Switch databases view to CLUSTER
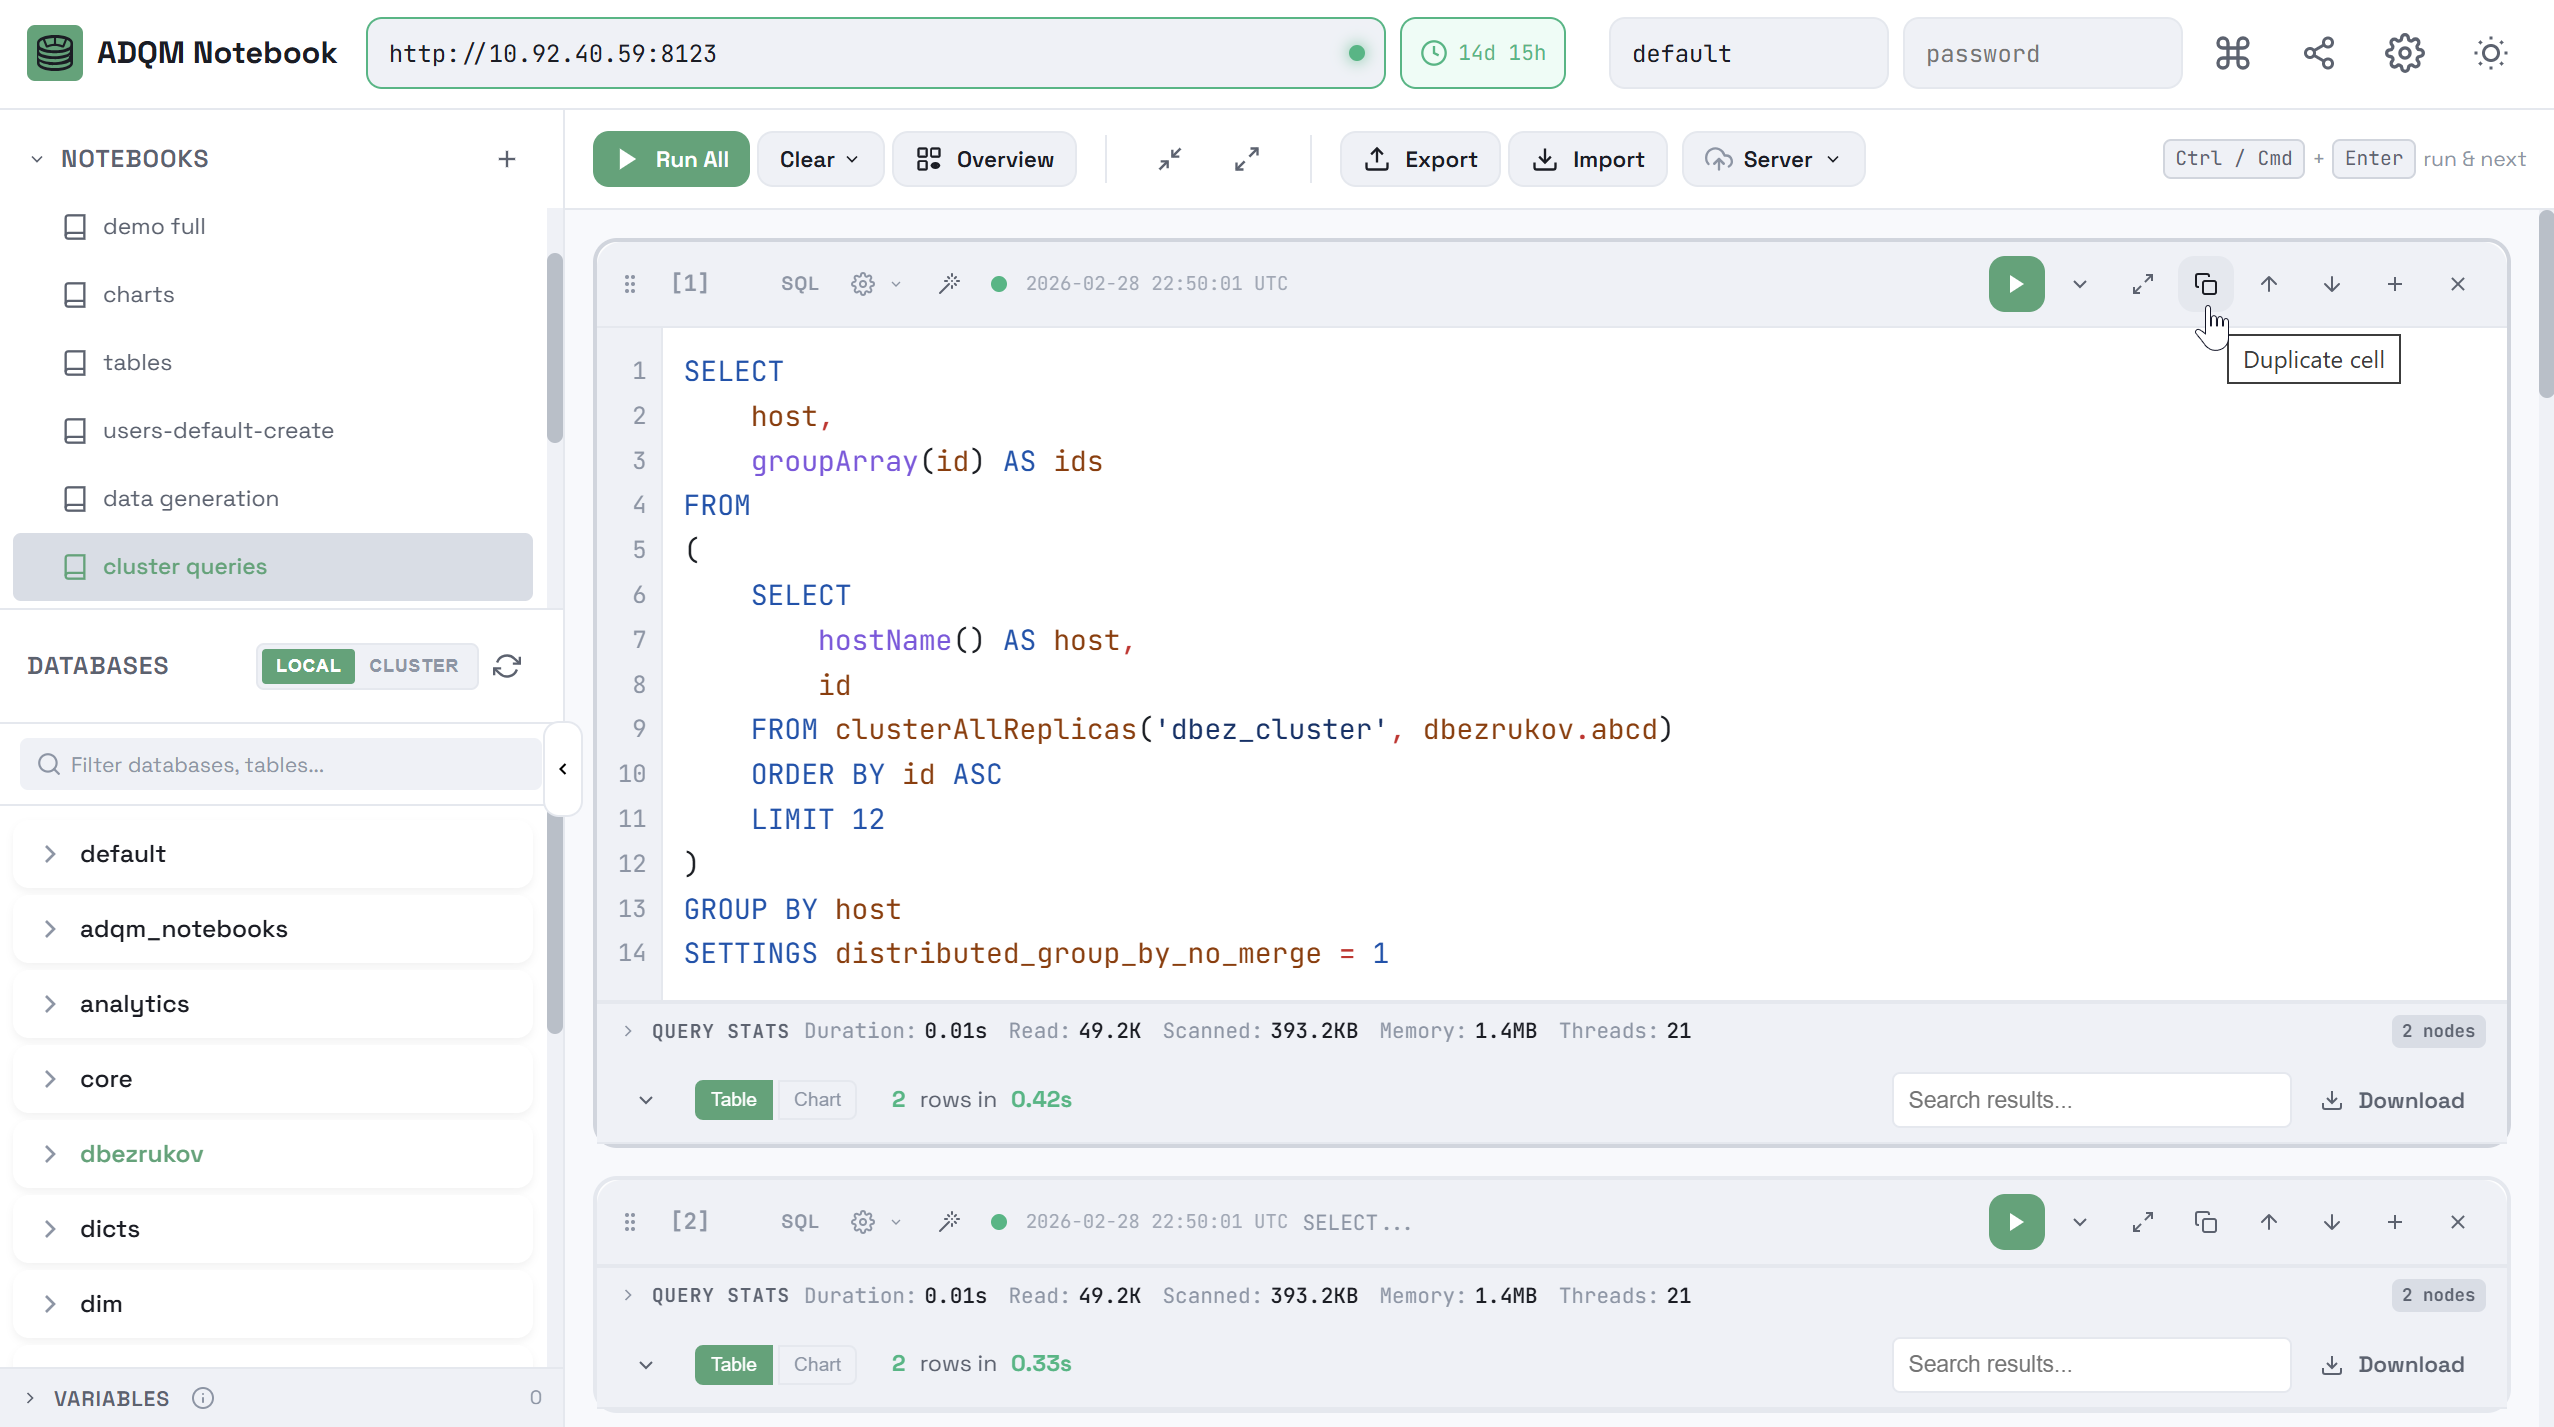The width and height of the screenshot is (2554, 1427). pyautogui.click(x=413, y=666)
